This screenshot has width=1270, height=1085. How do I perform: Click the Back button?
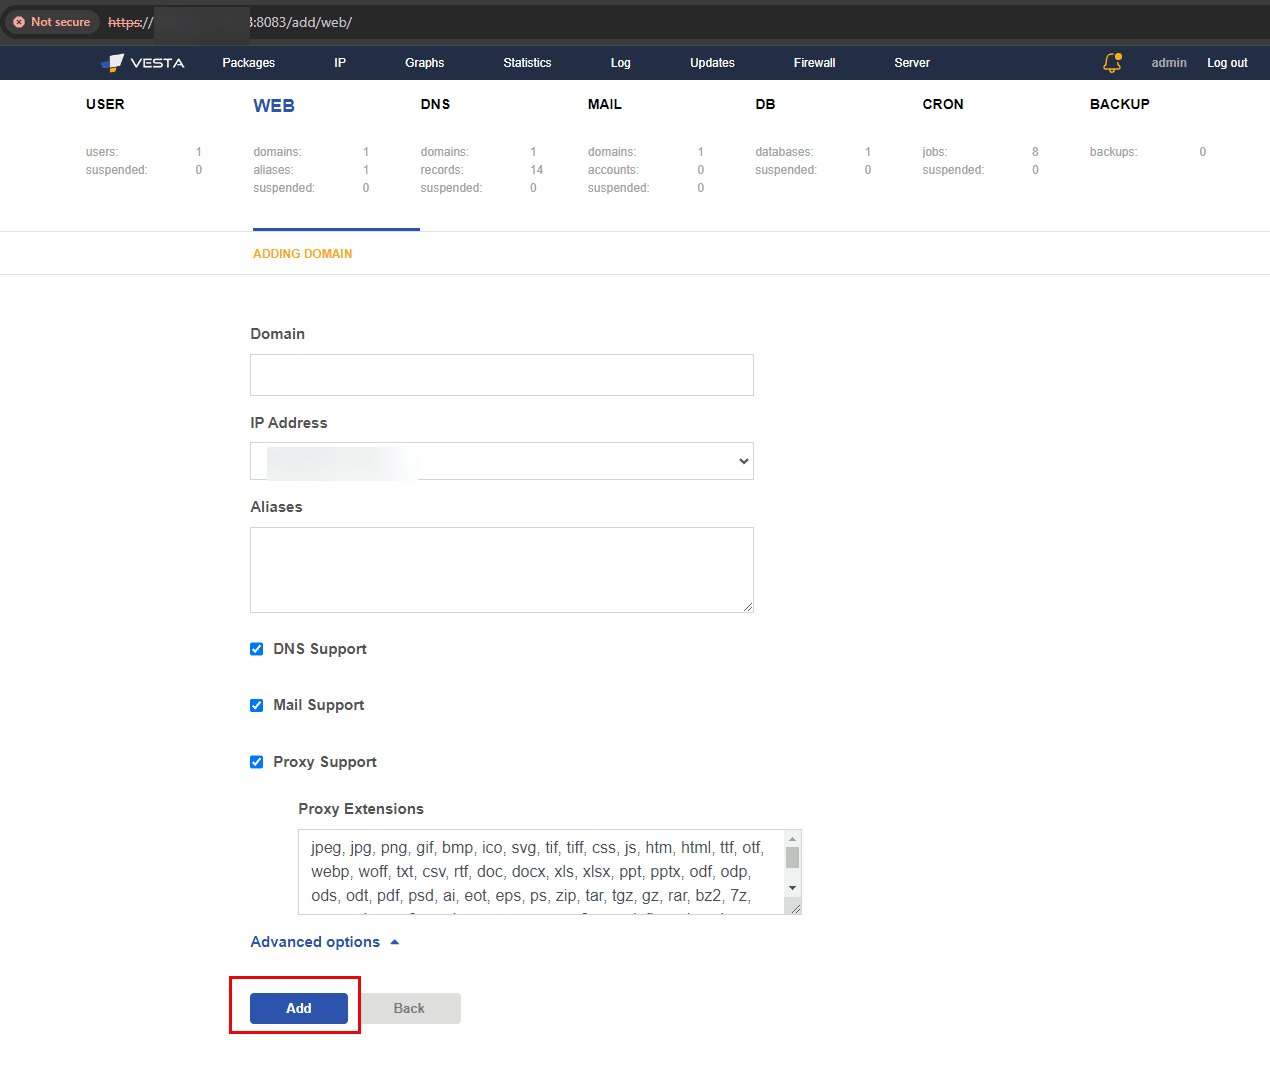point(410,1008)
